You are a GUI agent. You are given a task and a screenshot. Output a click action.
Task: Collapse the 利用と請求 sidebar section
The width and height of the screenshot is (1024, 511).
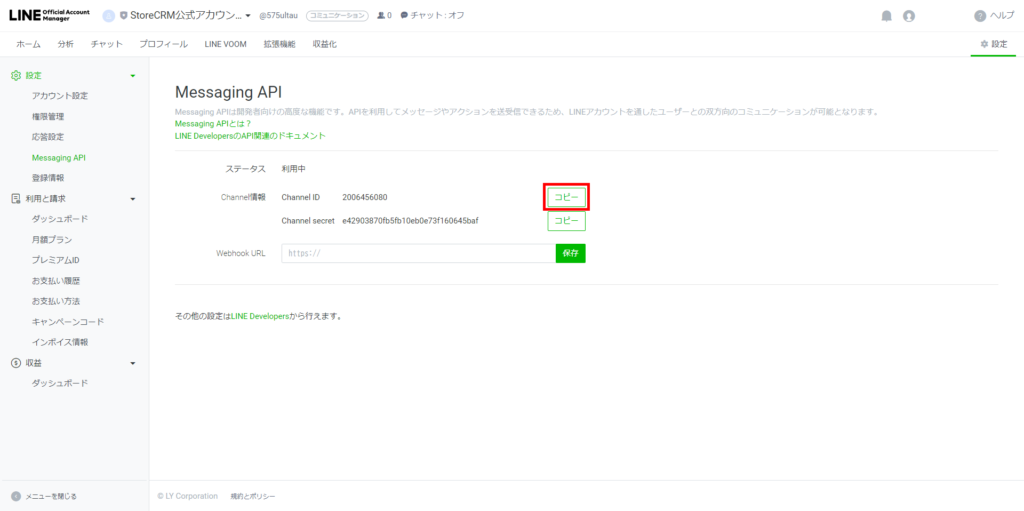pos(133,199)
